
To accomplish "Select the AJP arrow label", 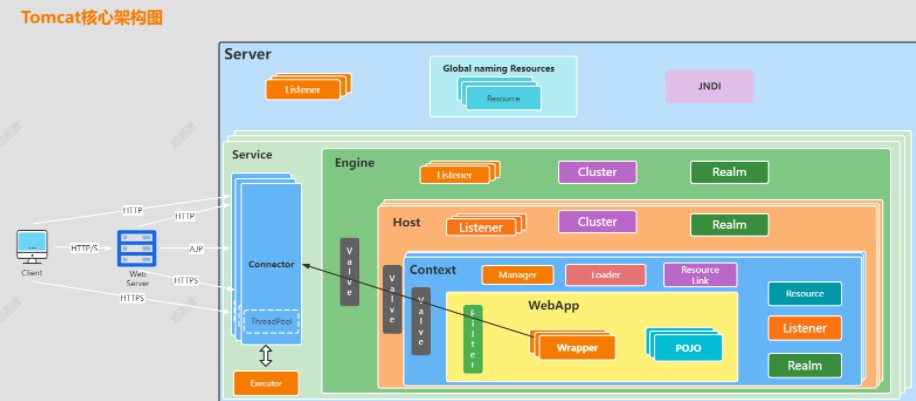I will (196, 248).
